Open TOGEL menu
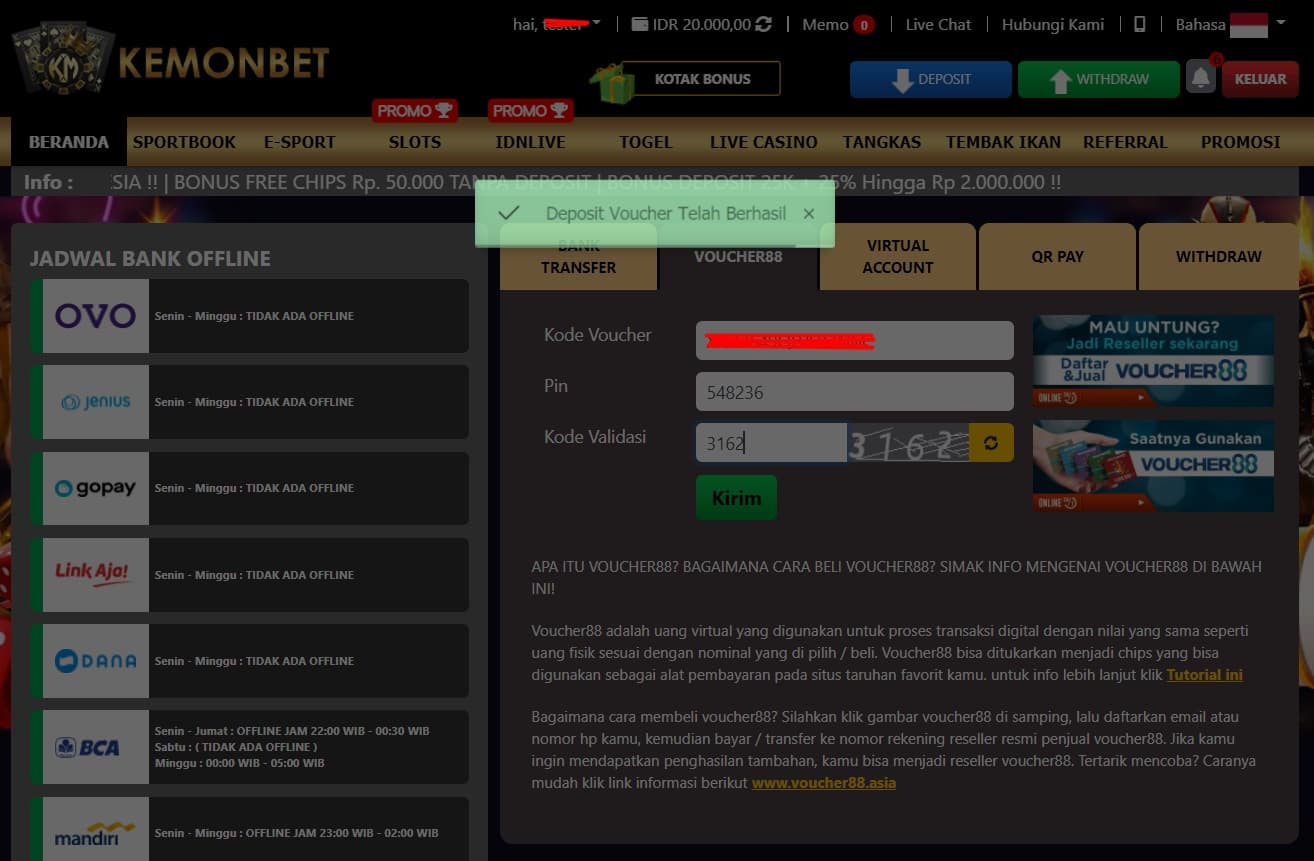This screenshot has height=861, width=1314. [646, 142]
